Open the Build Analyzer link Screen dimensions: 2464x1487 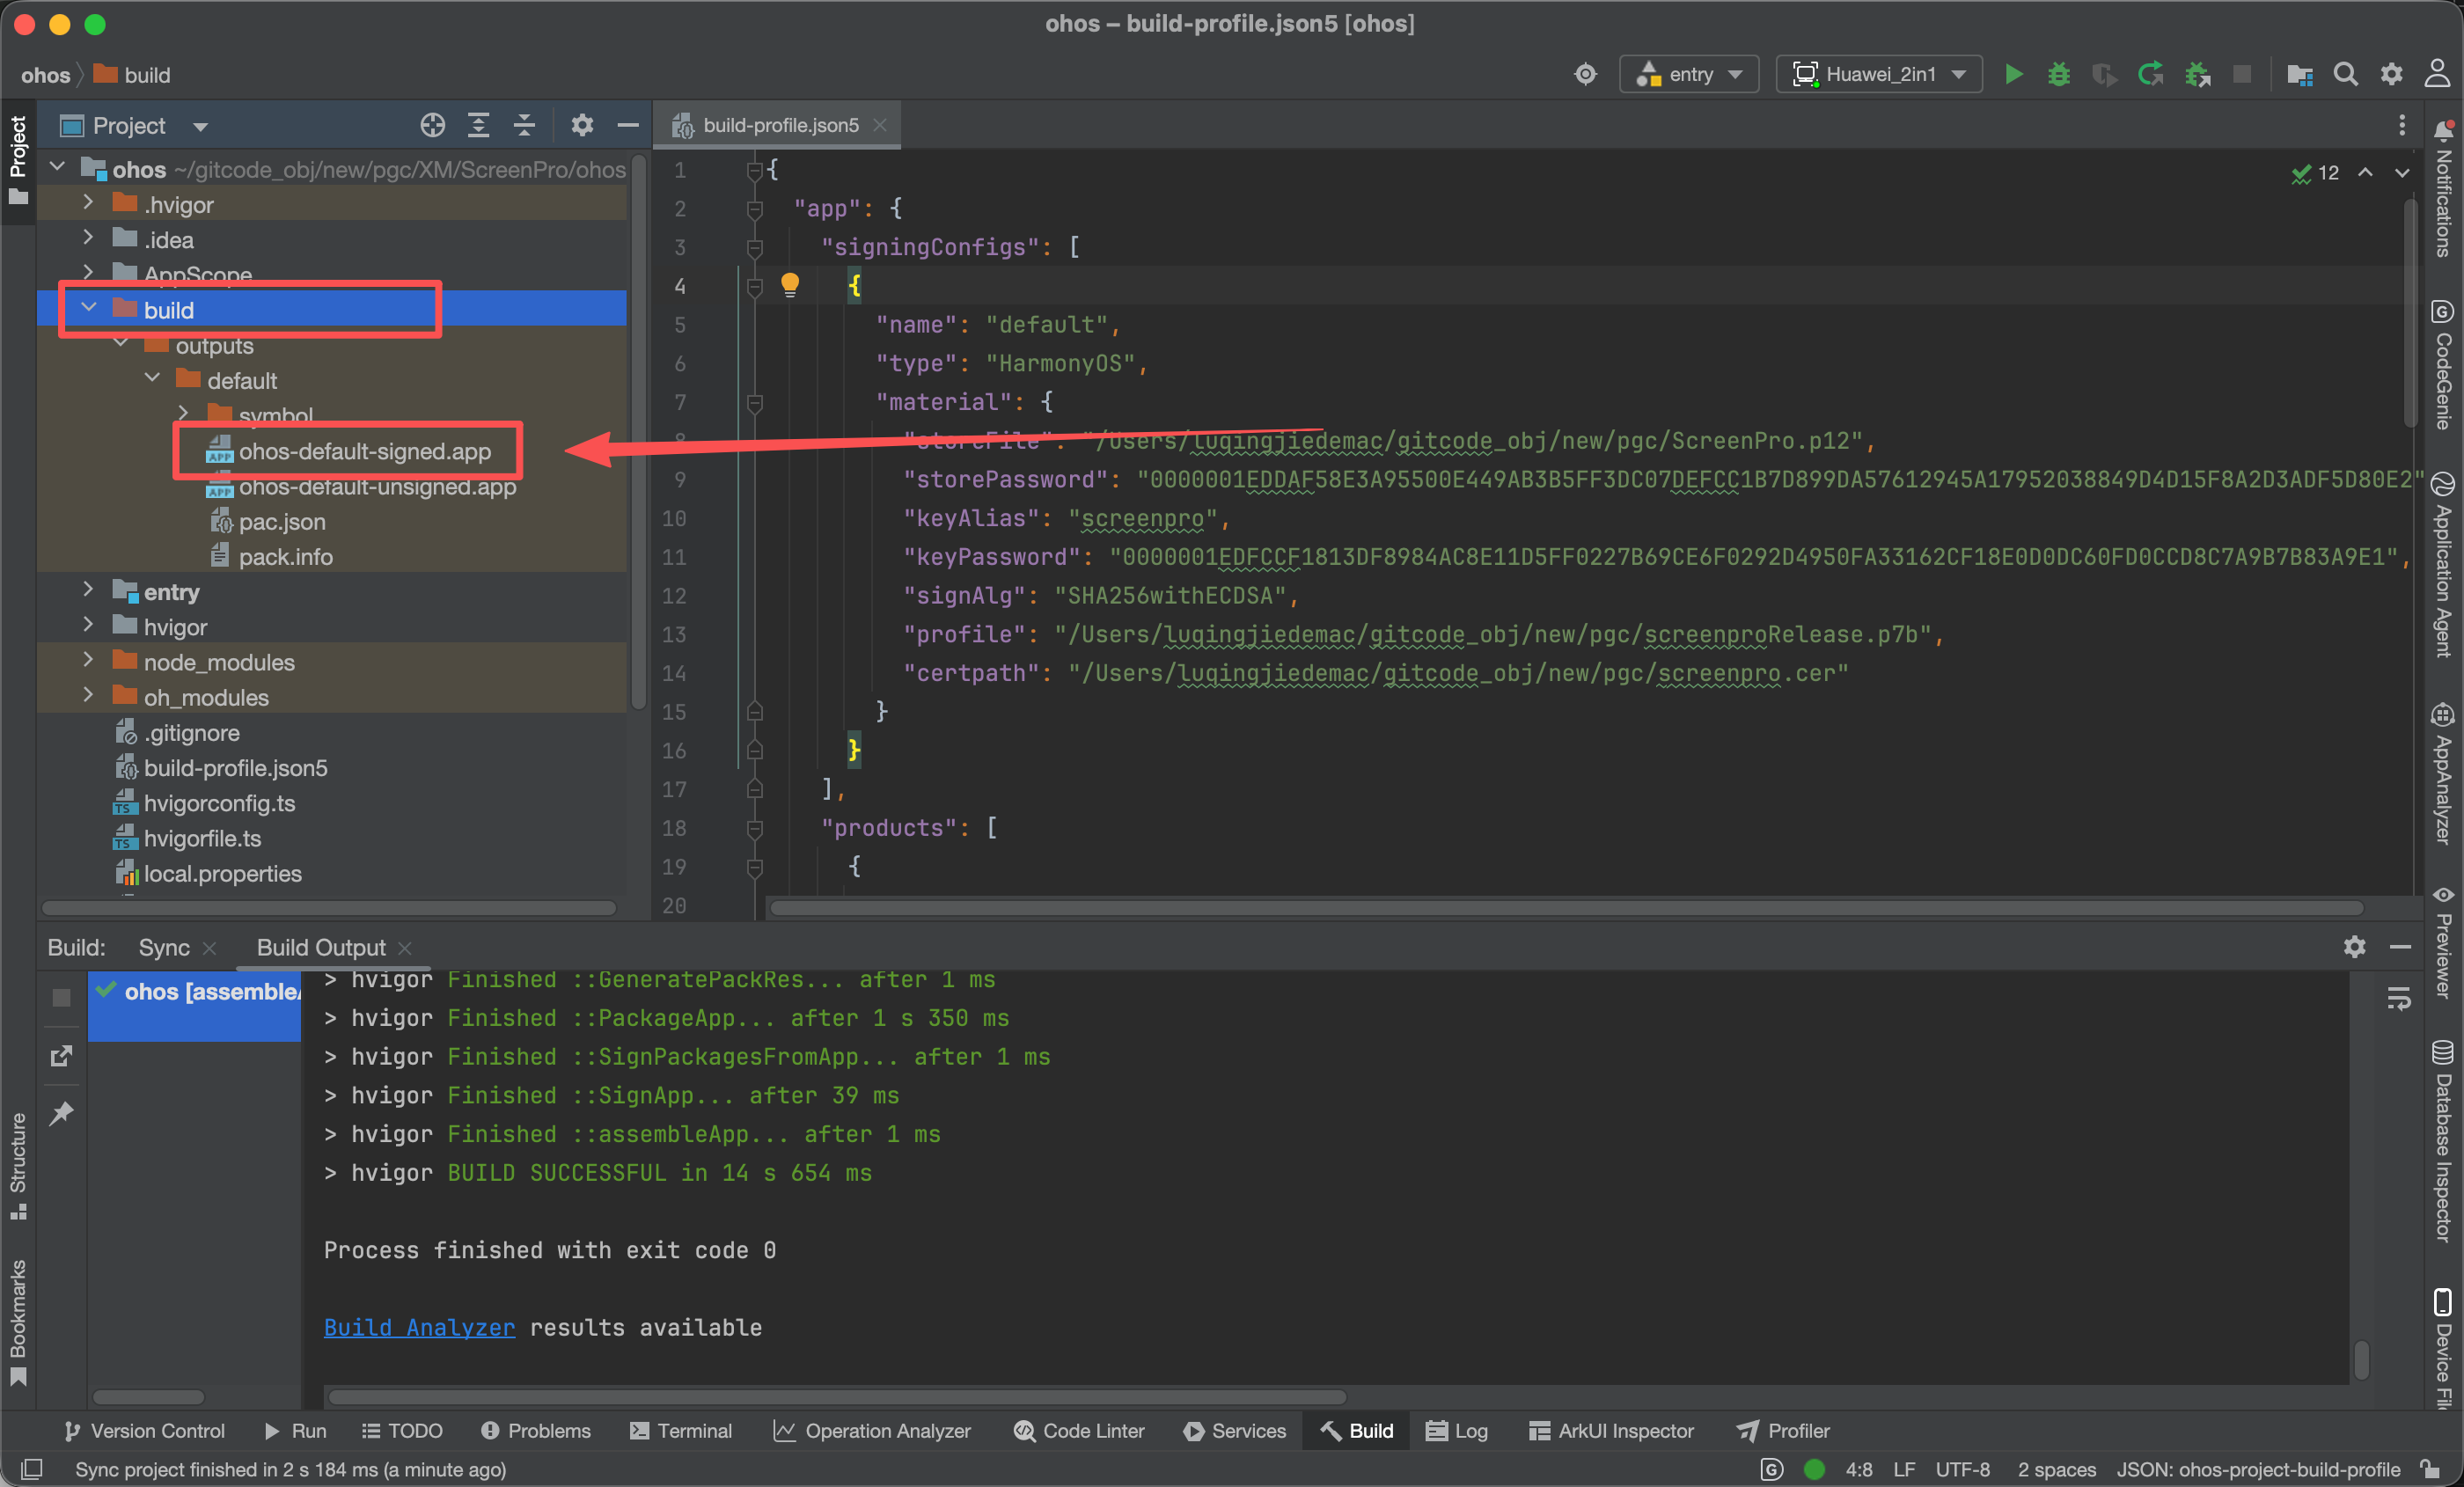[419, 1328]
